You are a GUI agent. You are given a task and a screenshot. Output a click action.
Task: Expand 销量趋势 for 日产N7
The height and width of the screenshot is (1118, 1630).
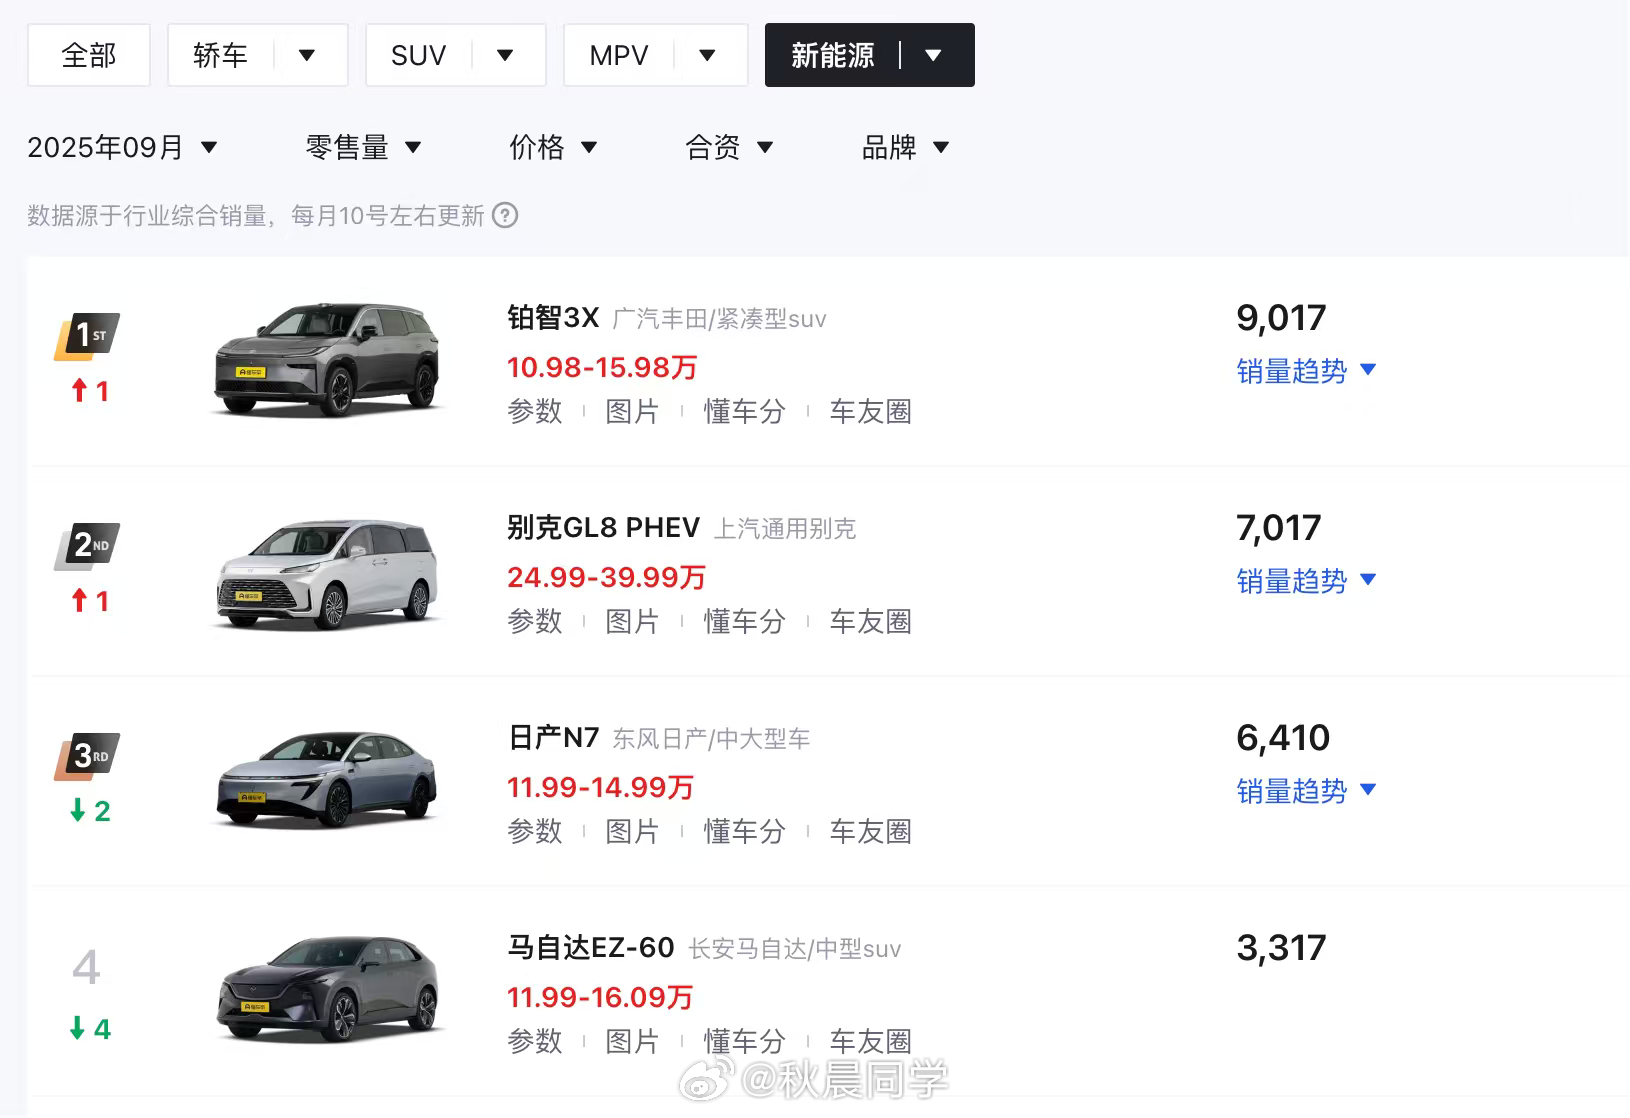pos(1306,791)
